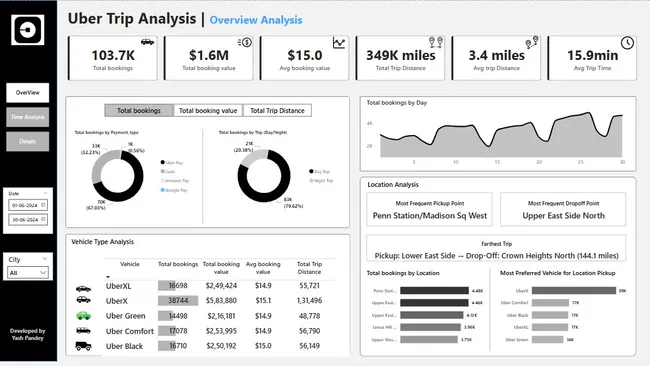Click the Farthest Trip pickup and drop-off text
650x366 pixels.
496,256
